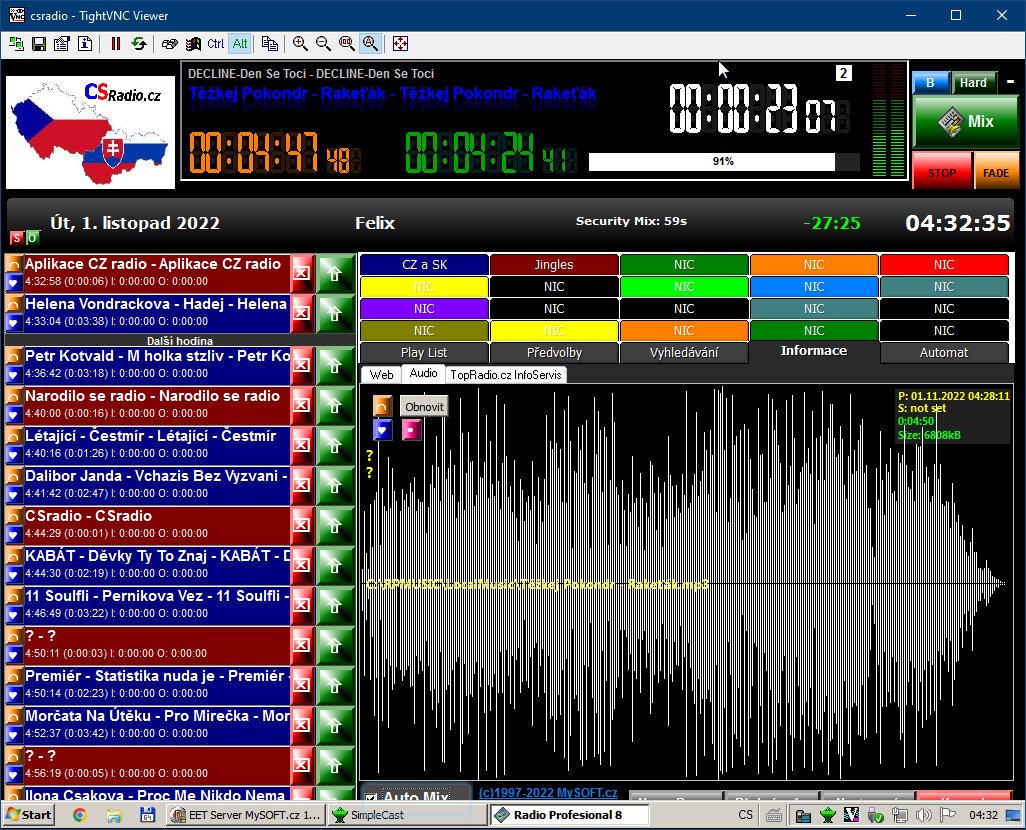Click the red NIC jingle slot
The image size is (1026, 830).
click(944, 264)
